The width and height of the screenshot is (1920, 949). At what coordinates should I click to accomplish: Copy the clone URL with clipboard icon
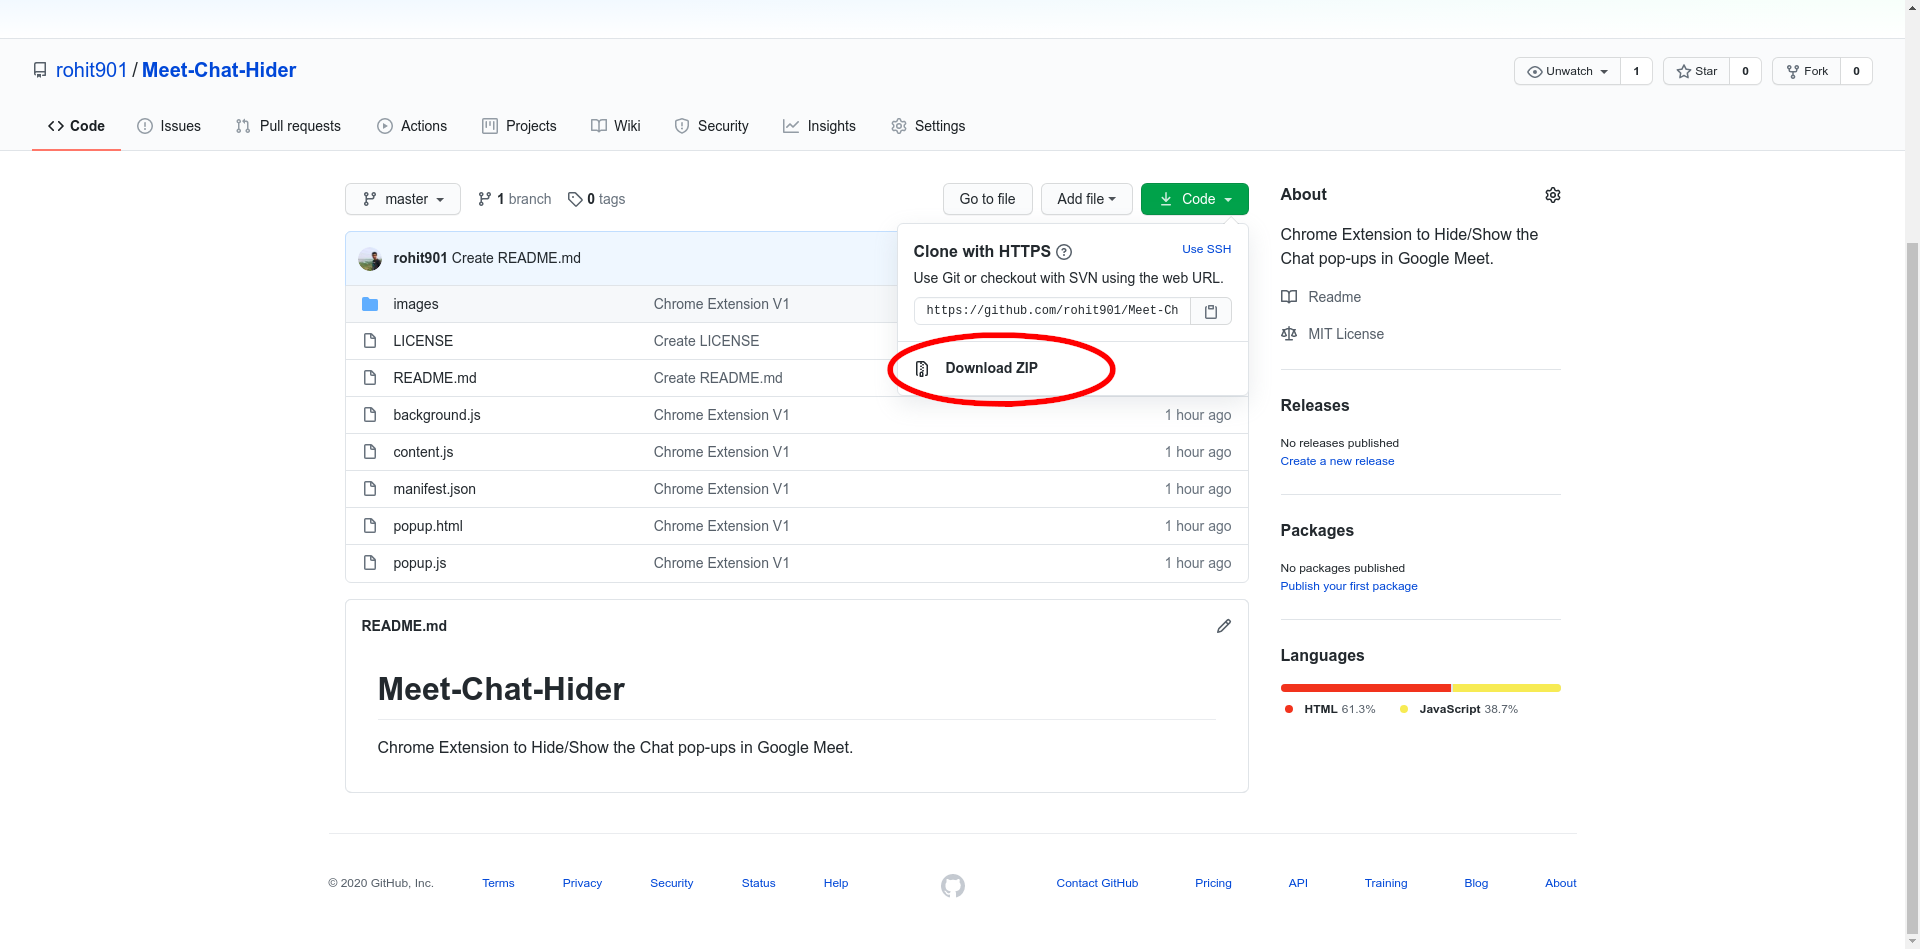click(x=1210, y=311)
